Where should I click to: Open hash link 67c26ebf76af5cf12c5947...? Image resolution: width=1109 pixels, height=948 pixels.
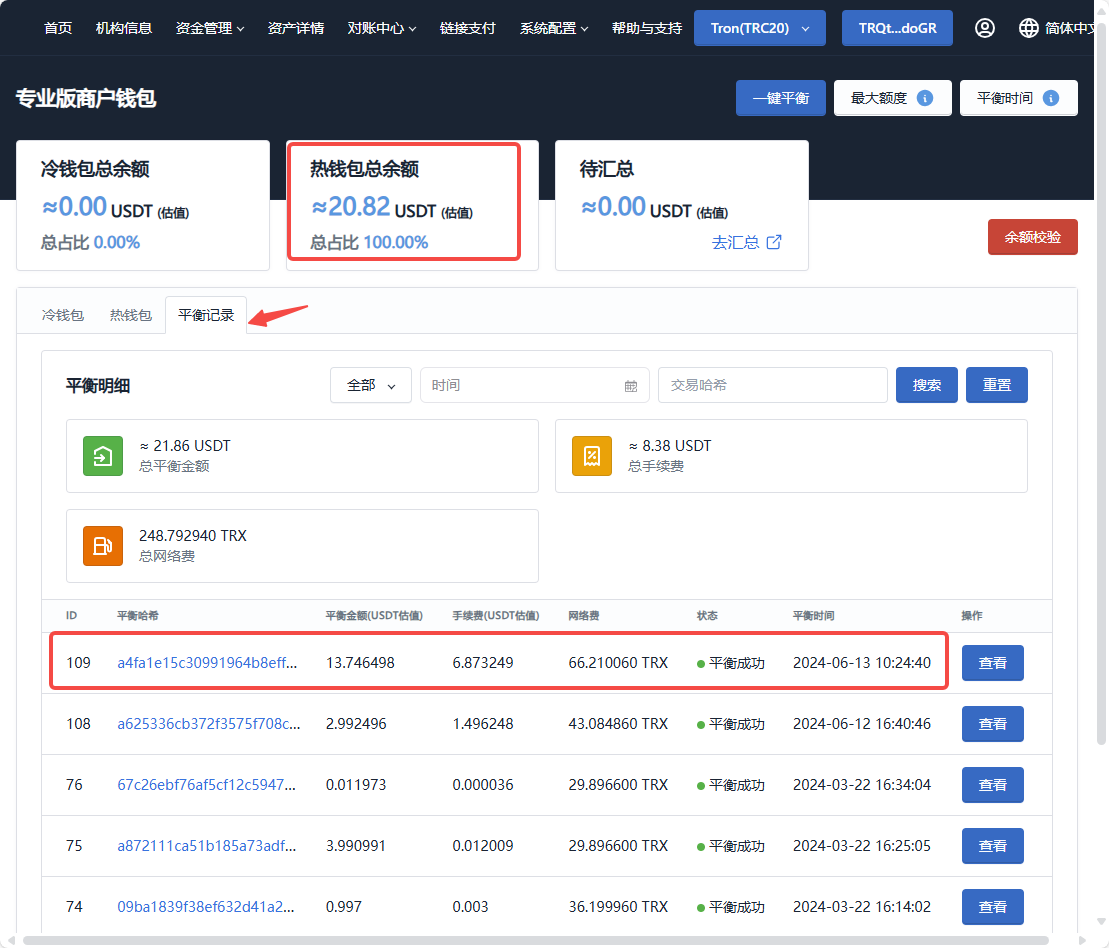(207, 785)
